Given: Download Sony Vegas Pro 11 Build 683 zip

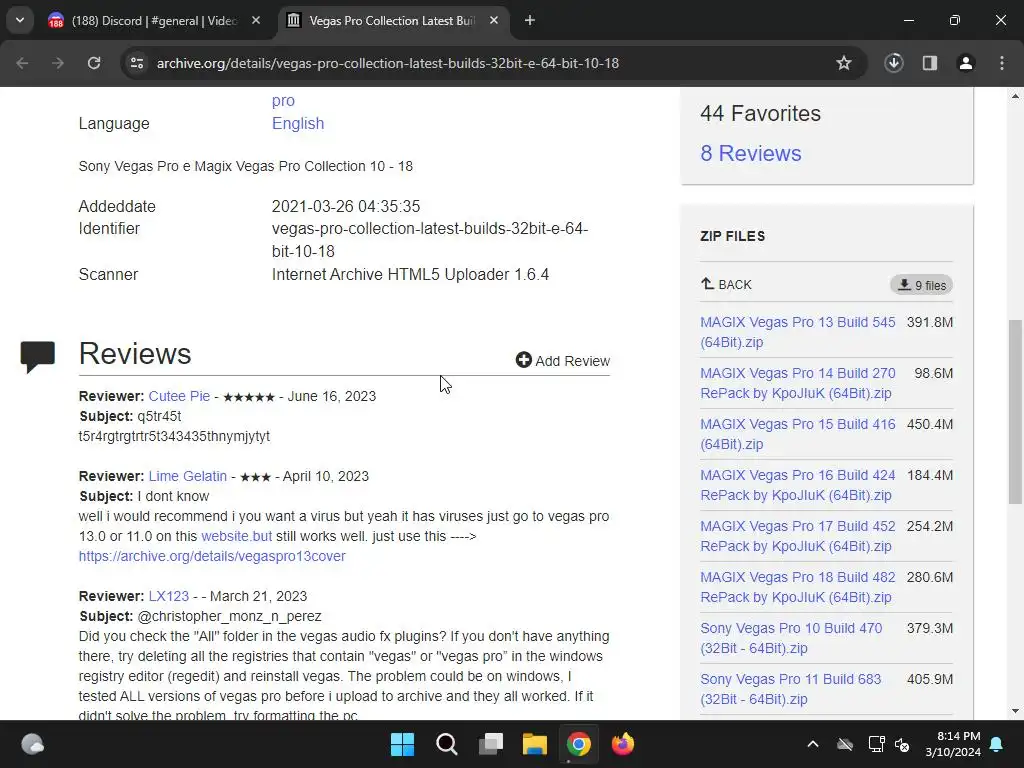Looking at the screenshot, I should coord(790,689).
